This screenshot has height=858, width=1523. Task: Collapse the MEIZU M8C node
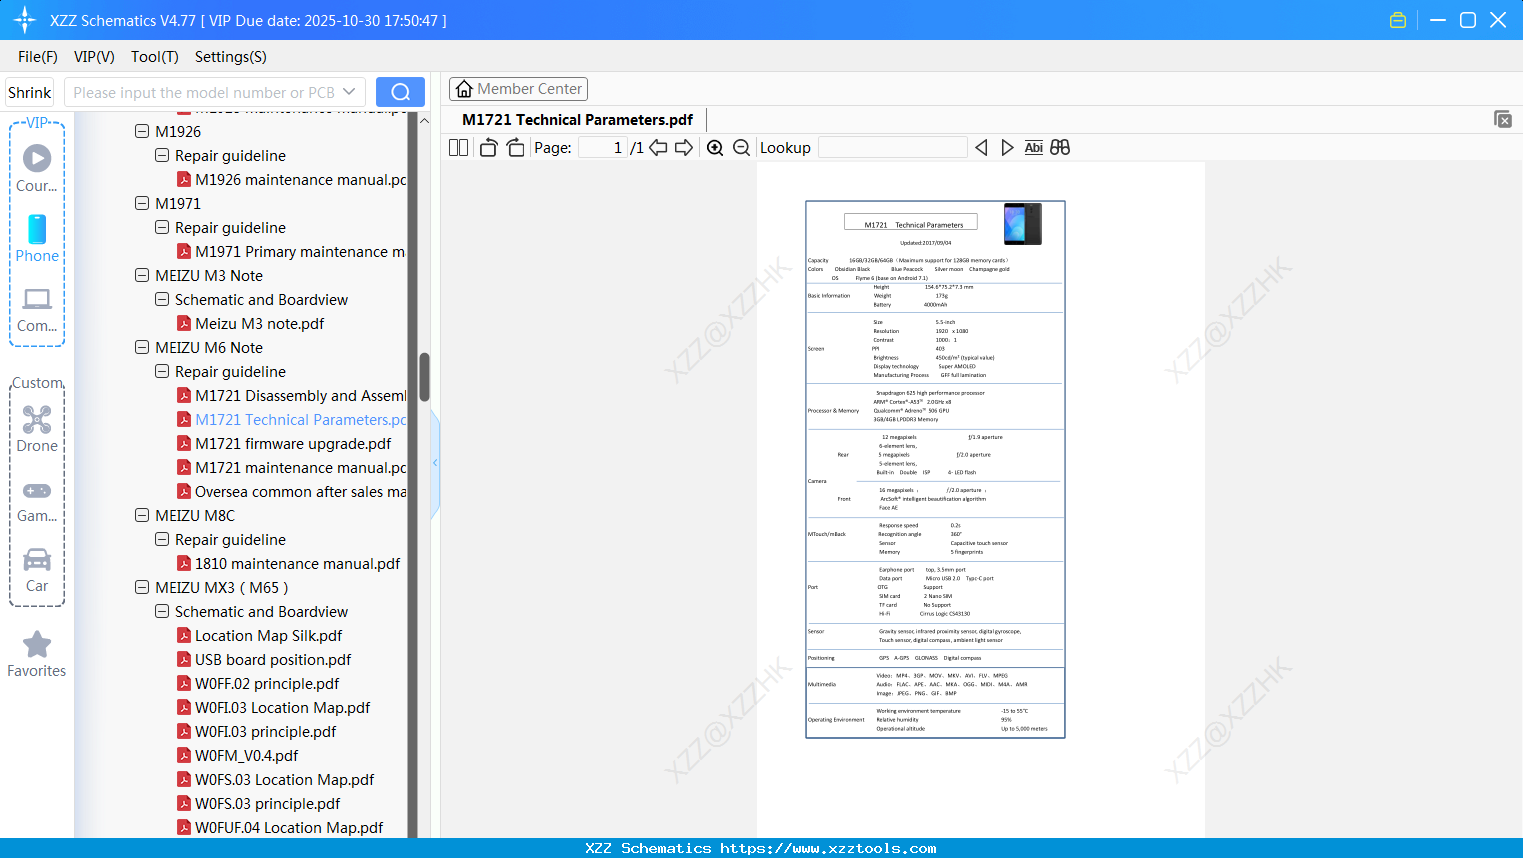pos(142,515)
